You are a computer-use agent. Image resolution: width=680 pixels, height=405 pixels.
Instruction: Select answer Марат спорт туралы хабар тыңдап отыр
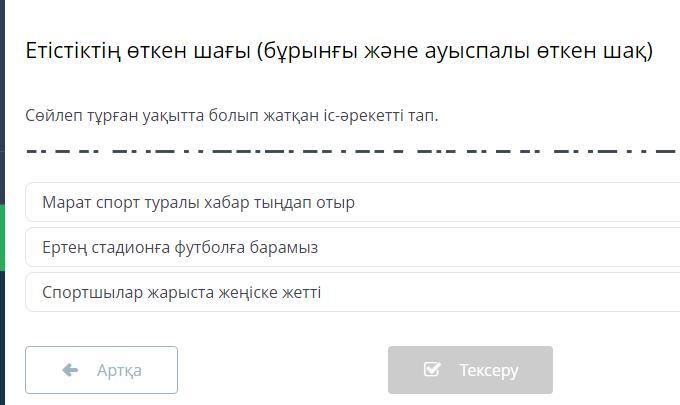click(198, 202)
